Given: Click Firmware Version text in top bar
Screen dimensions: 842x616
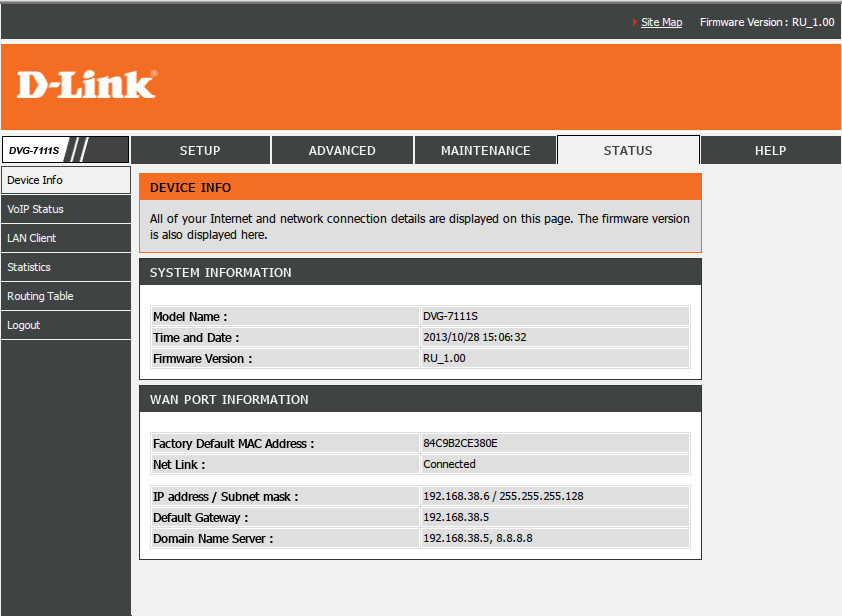Looking at the screenshot, I should click(767, 22).
